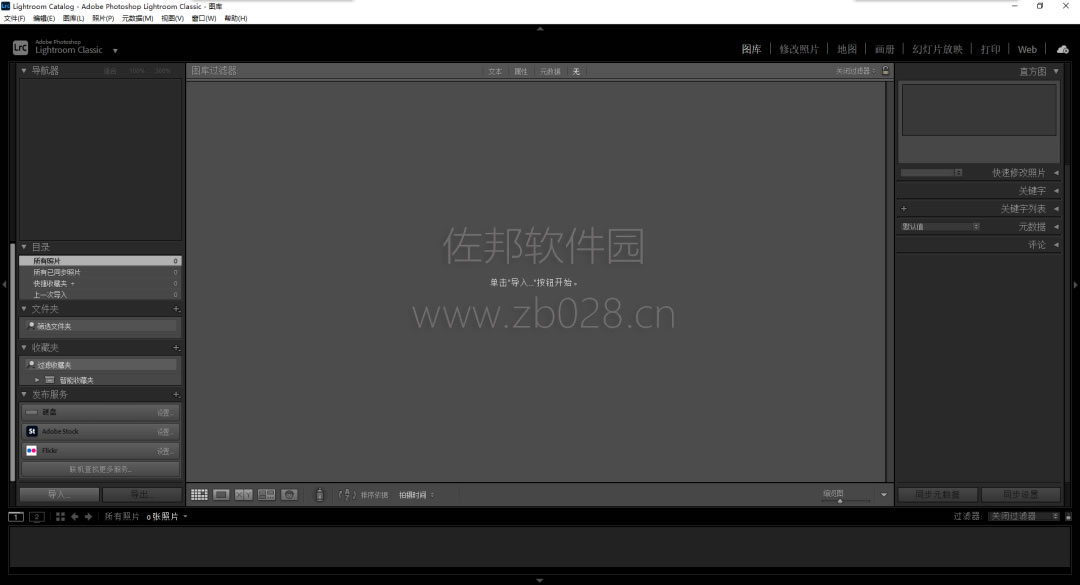Expand the 关键字 keywording panel
This screenshot has height=585, width=1080.
click(x=1057, y=191)
